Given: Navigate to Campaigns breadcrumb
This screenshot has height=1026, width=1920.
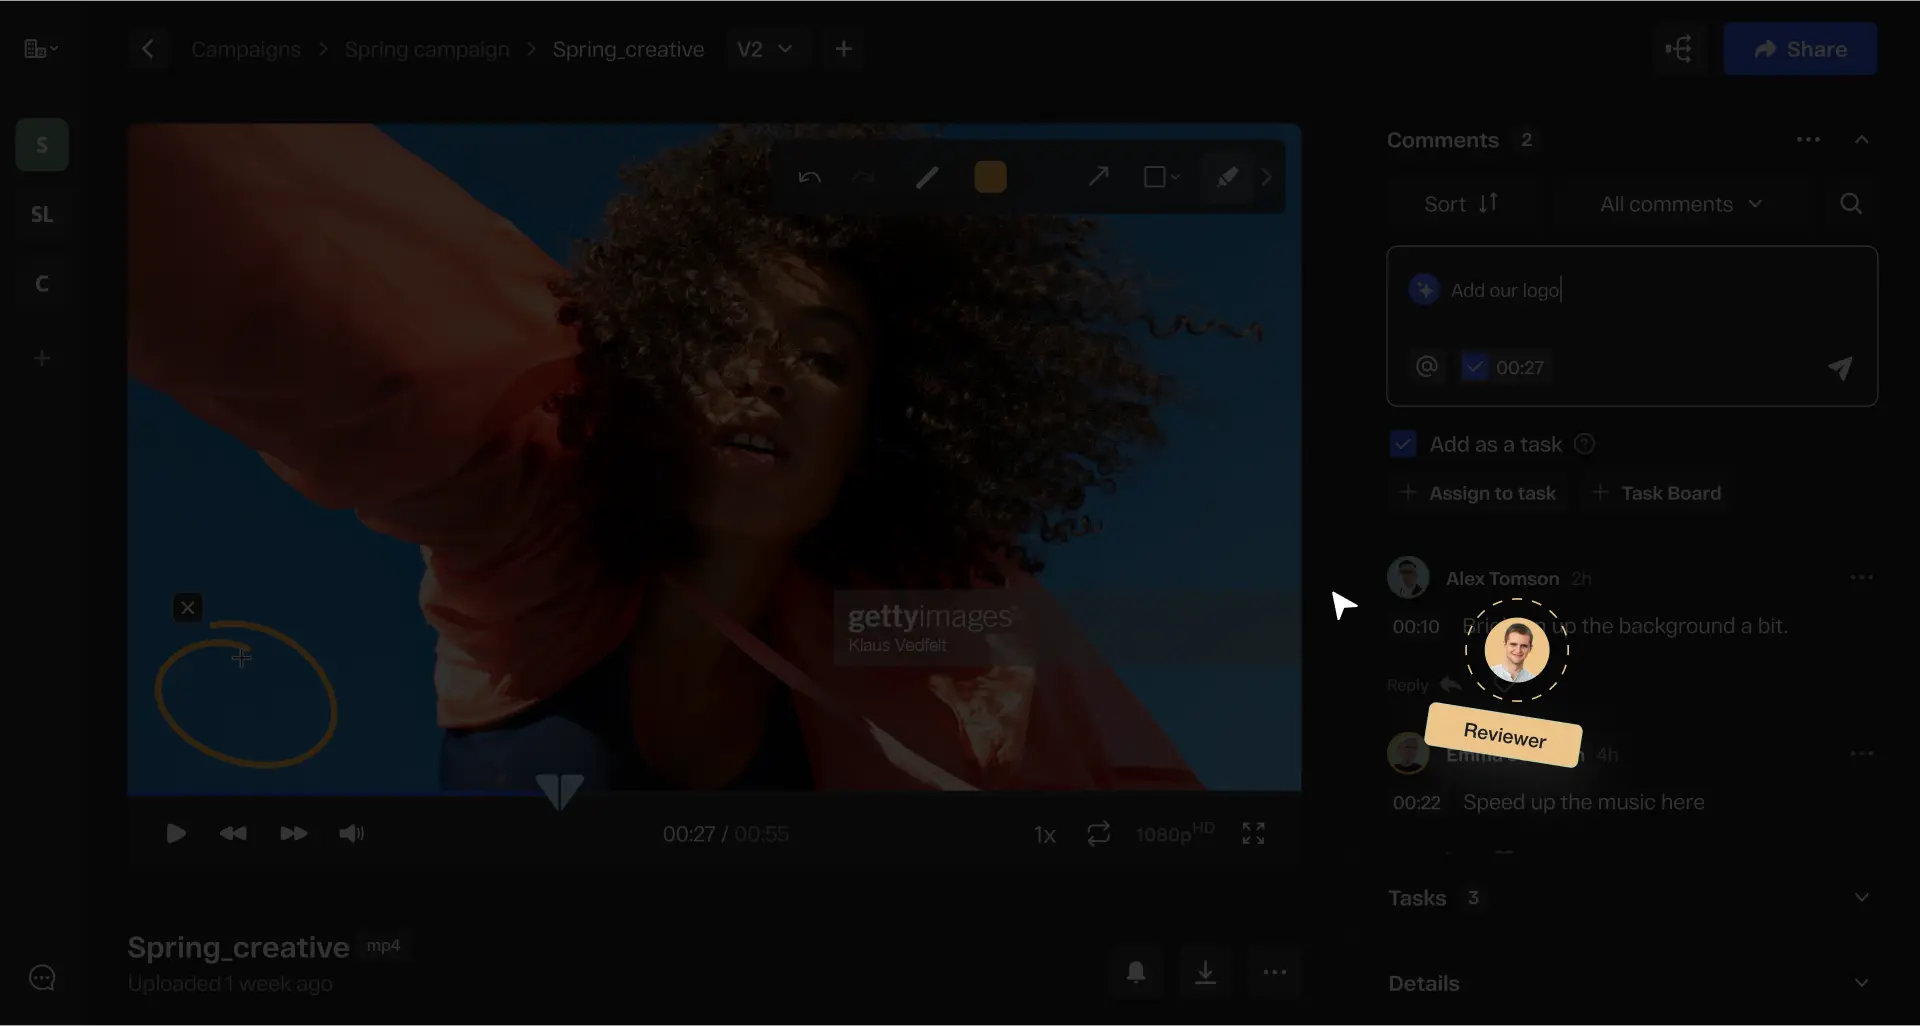Looking at the screenshot, I should click(x=245, y=49).
